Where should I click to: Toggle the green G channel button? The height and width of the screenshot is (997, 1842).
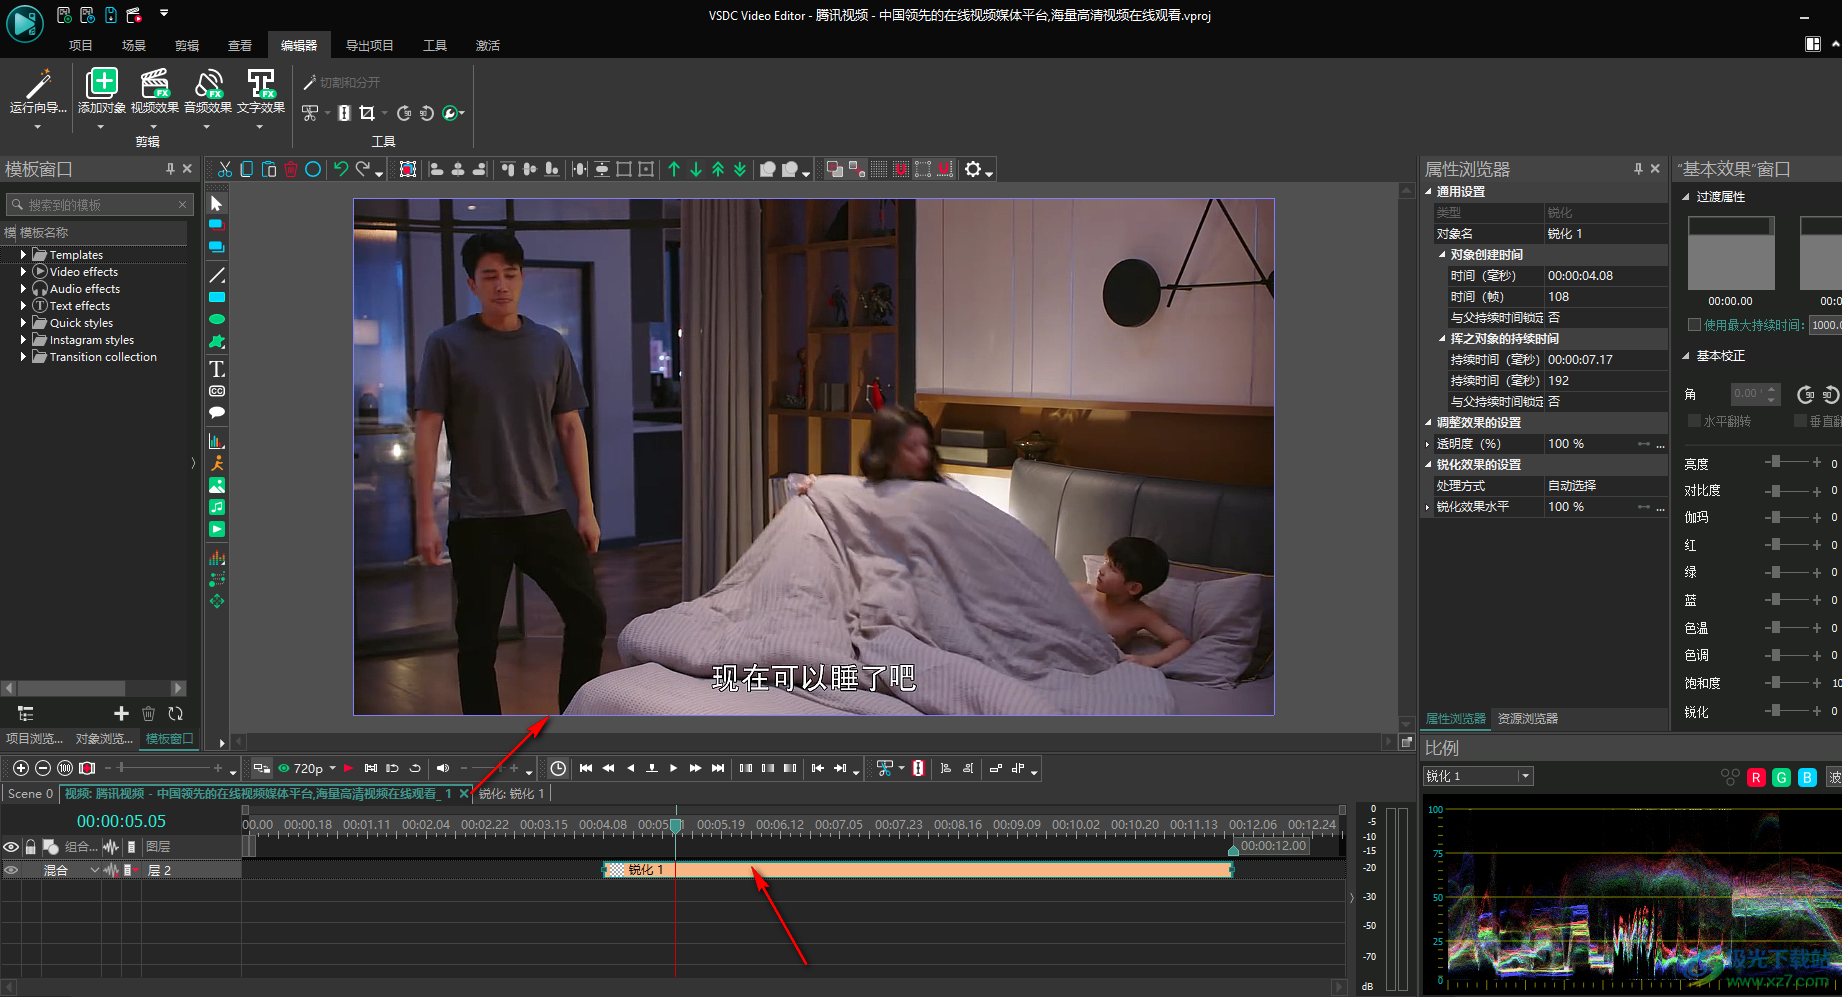(x=1781, y=777)
